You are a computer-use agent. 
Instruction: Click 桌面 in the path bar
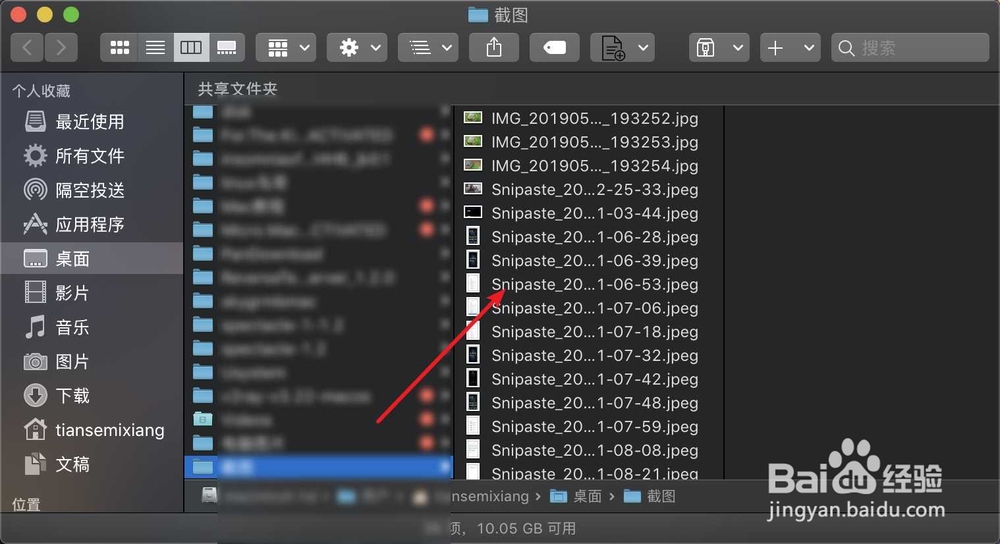576,496
